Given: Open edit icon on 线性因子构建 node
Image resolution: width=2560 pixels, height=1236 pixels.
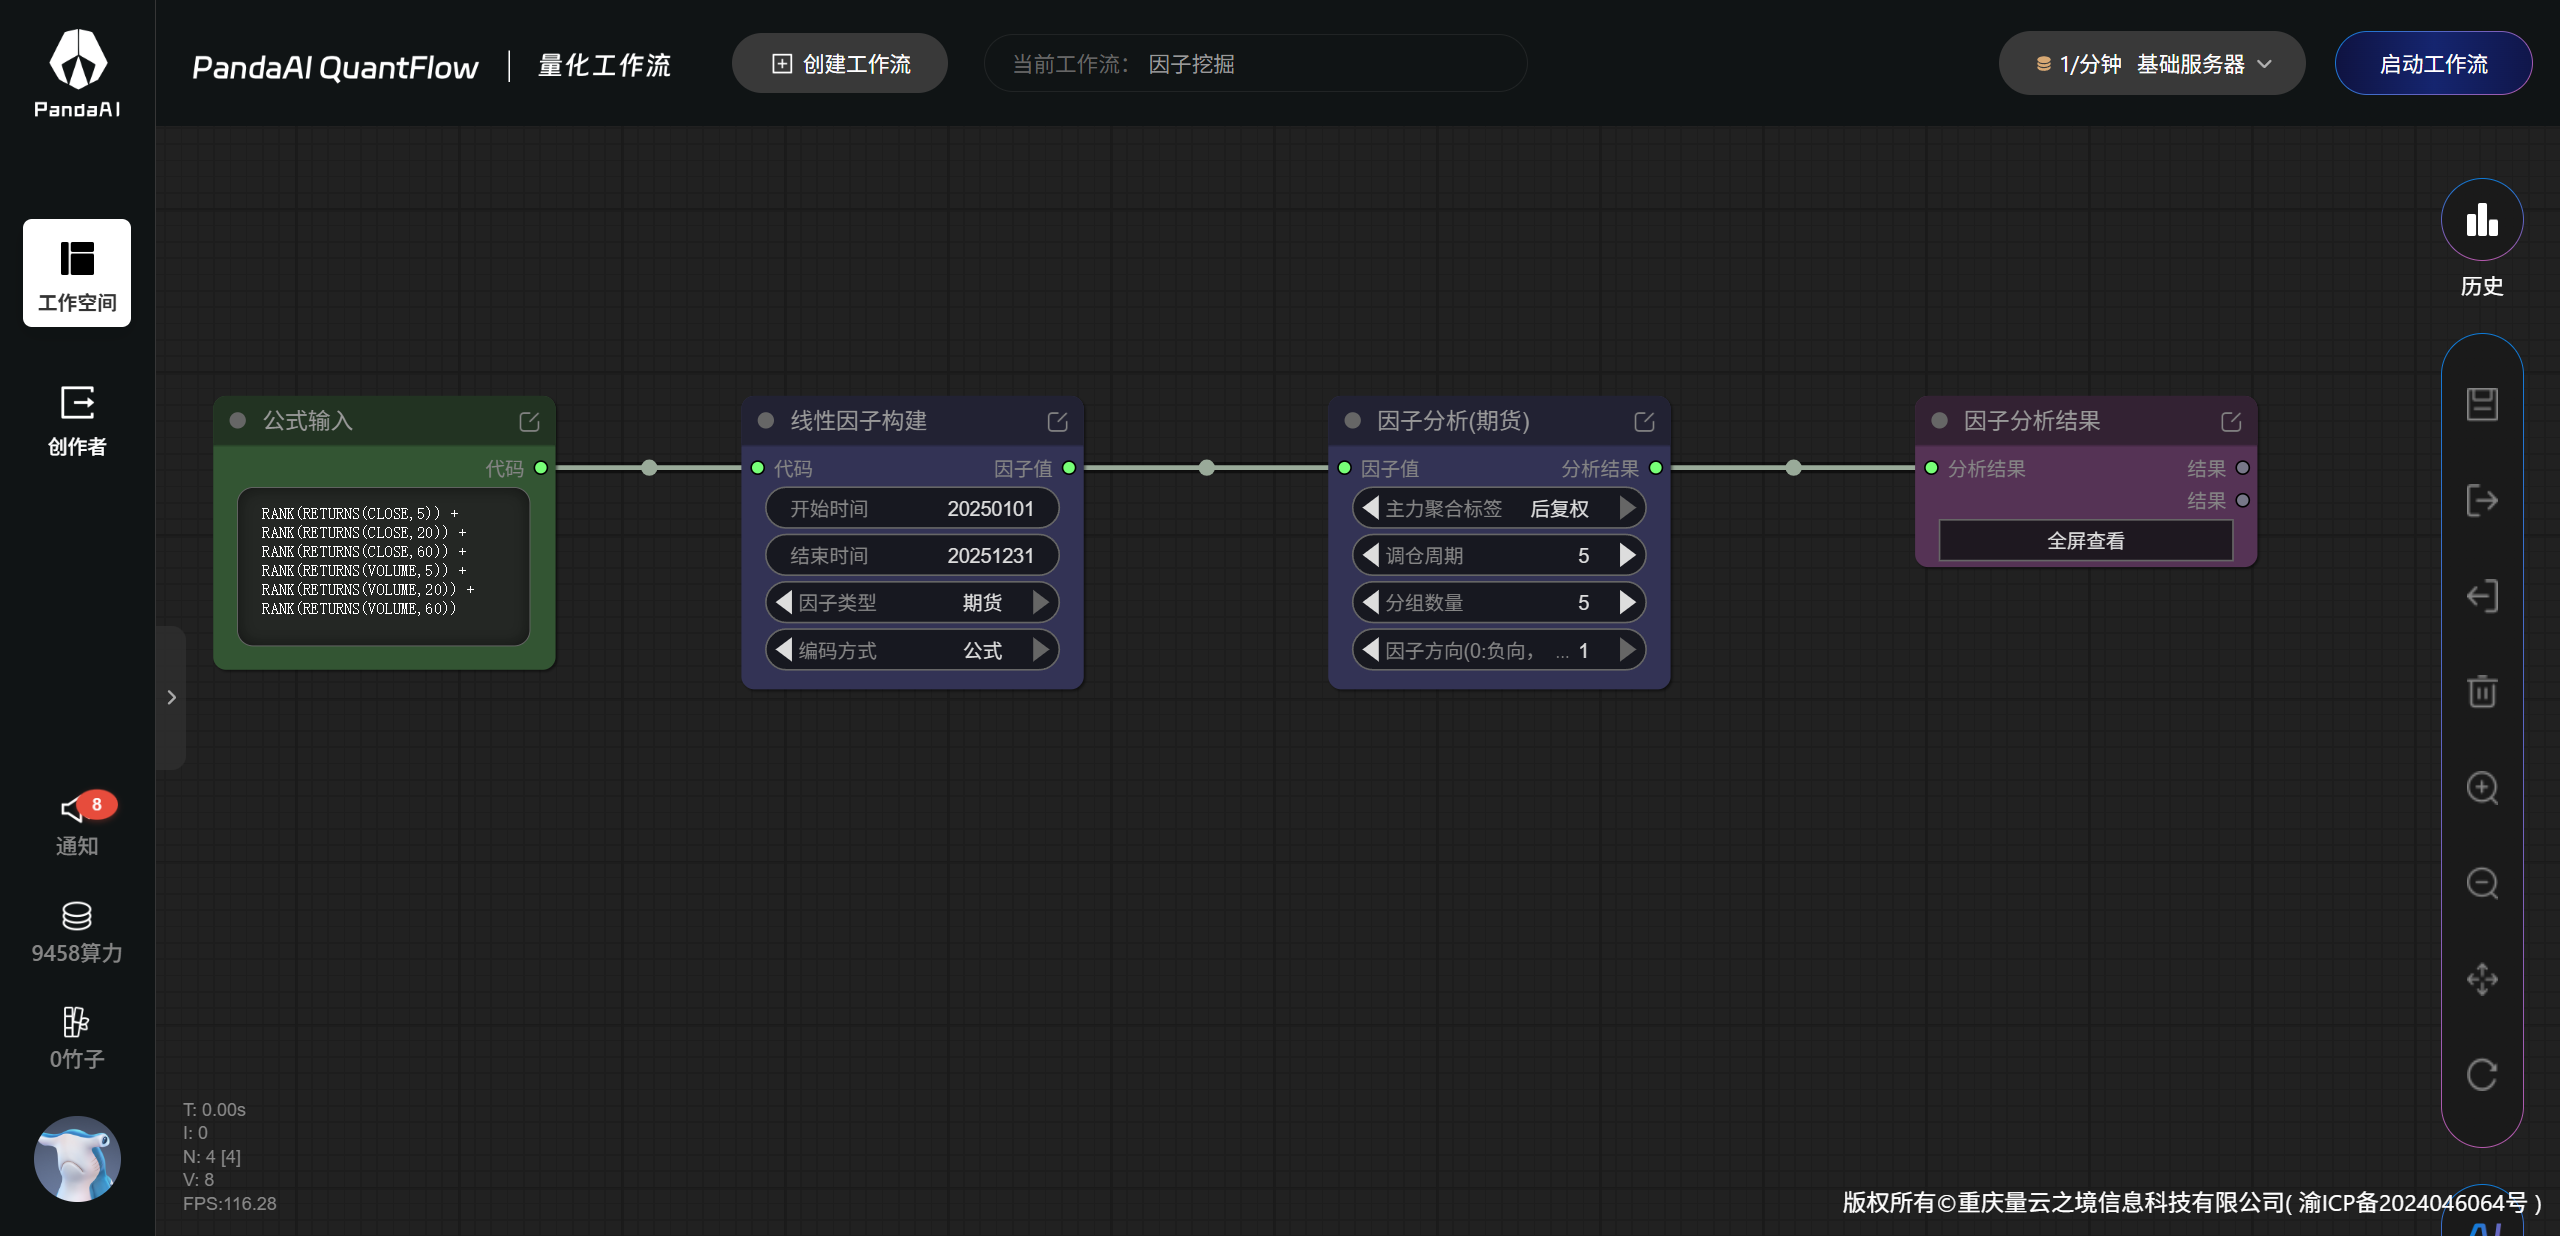Looking at the screenshot, I should [1057, 422].
